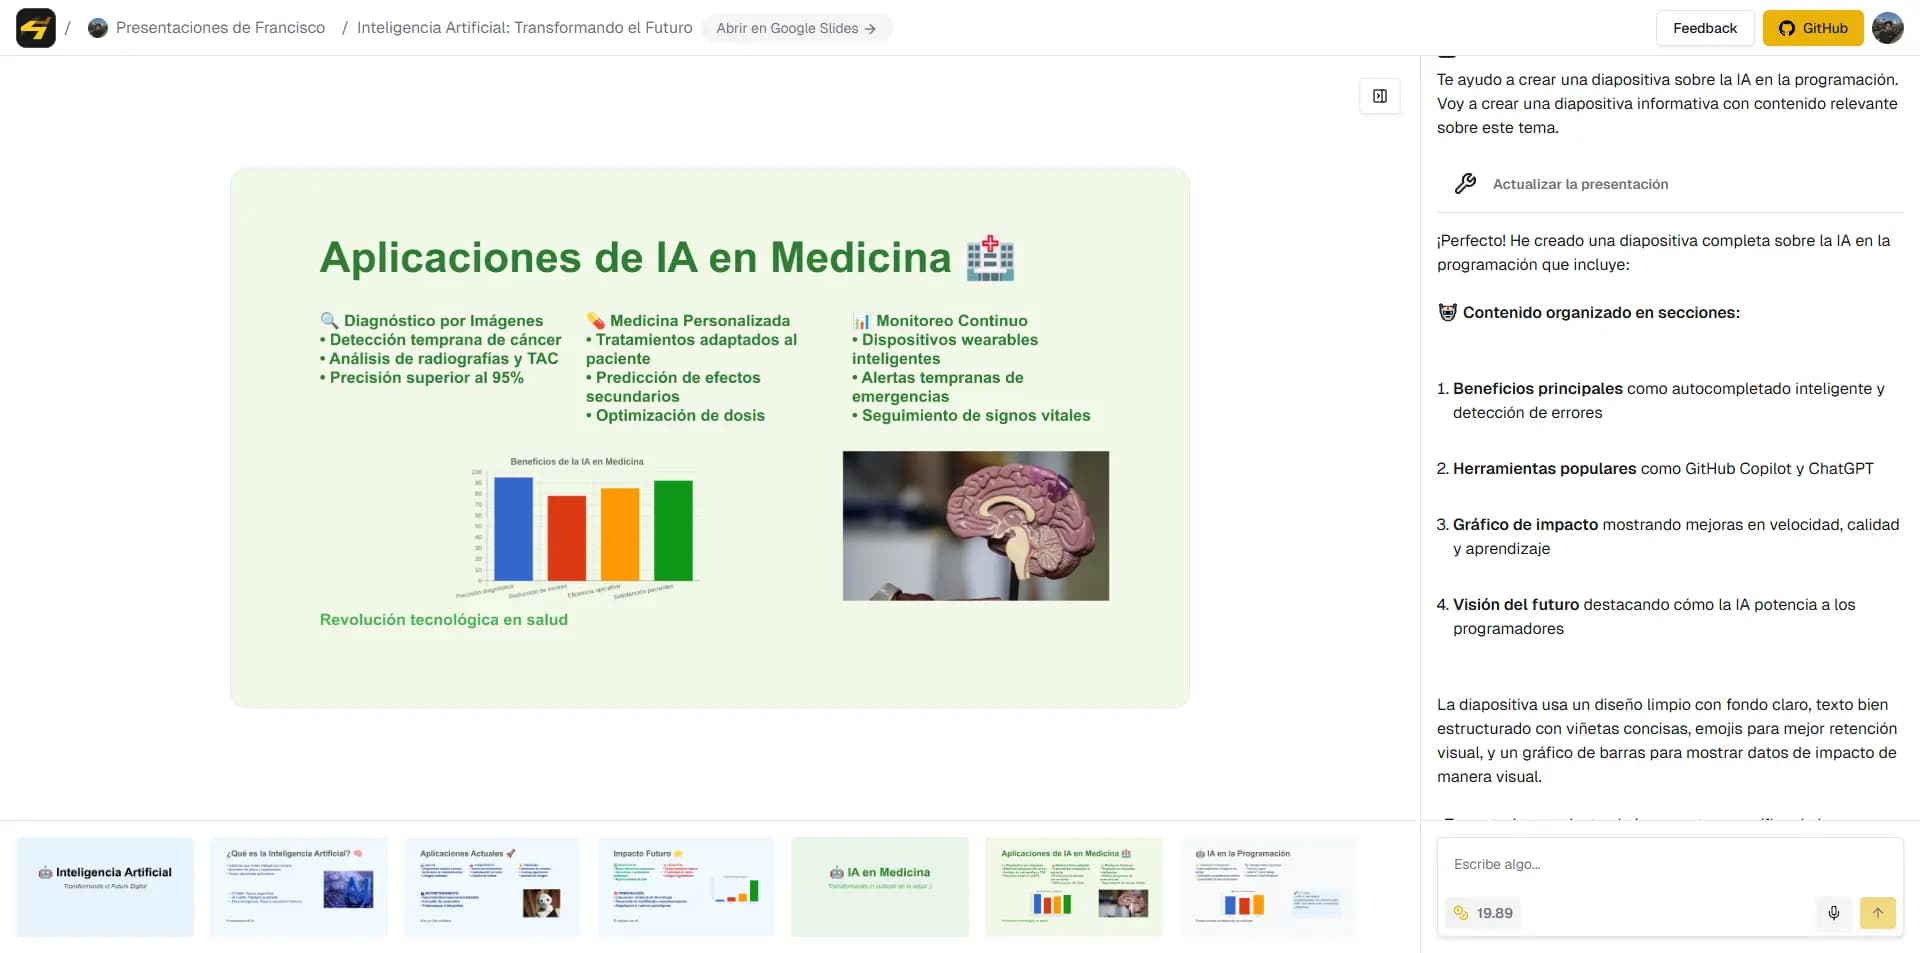Image resolution: width=1920 pixels, height=953 pixels.
Task: Toggle the side panel layout icon
Action: point(1379,96)
